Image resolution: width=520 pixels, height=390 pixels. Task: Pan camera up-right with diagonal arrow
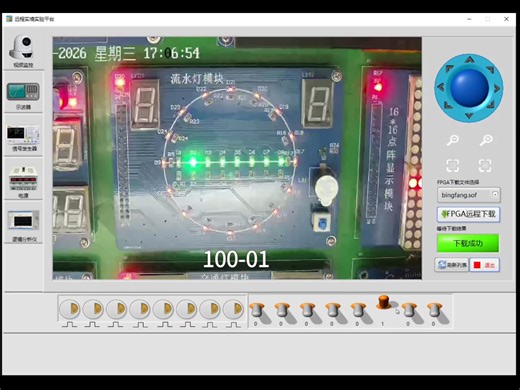click(490, 69)
